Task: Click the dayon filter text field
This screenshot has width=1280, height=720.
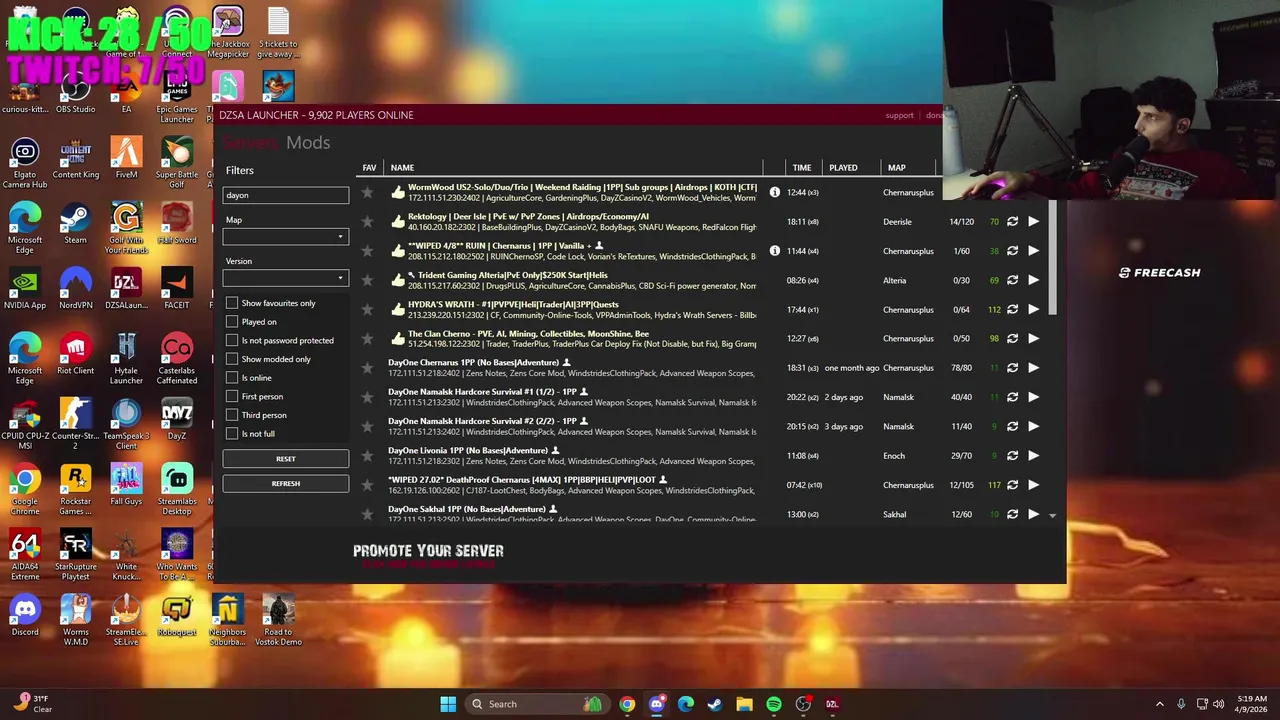Action: (x=286, y=195)
